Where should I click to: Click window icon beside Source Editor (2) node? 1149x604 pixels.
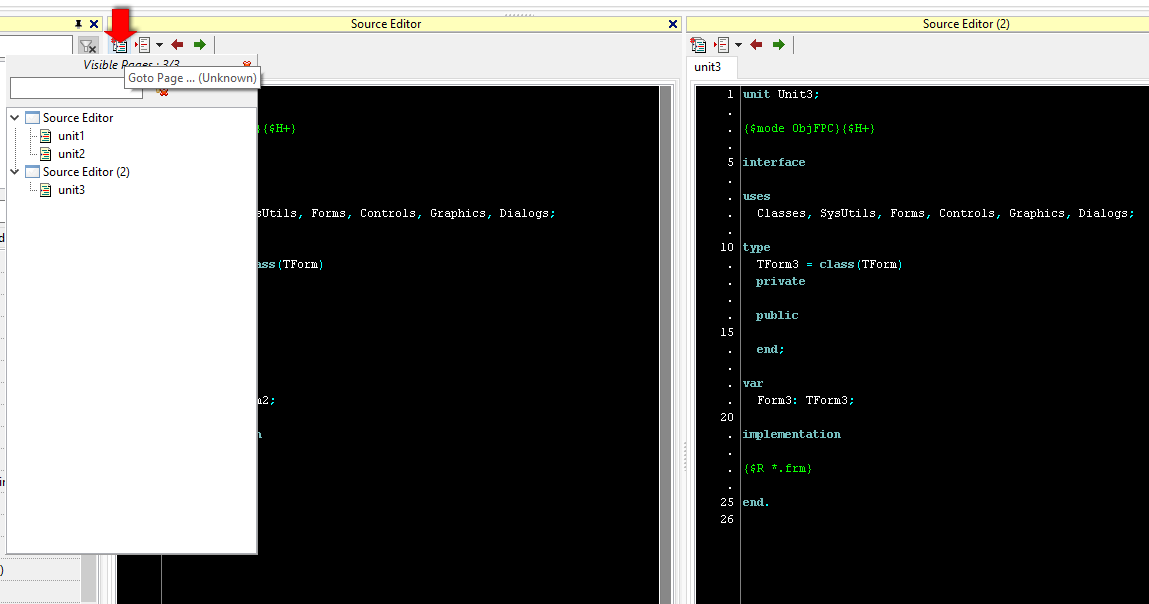[x=32, y=172]
